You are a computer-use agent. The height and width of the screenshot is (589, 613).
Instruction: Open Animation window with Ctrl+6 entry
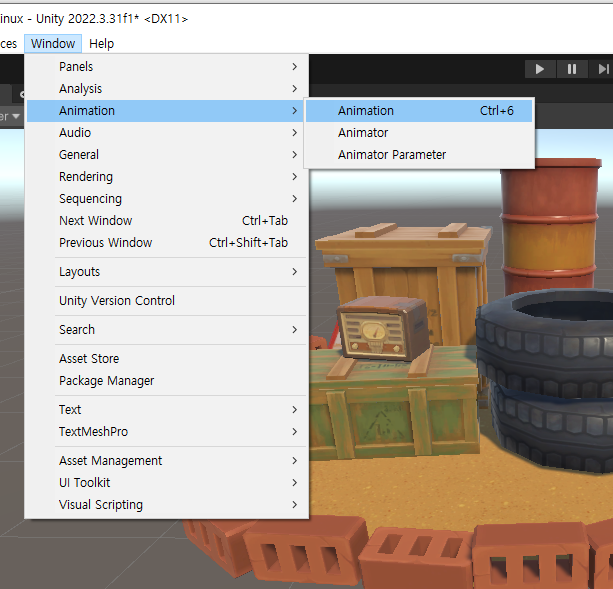click(x=419, y=111)
